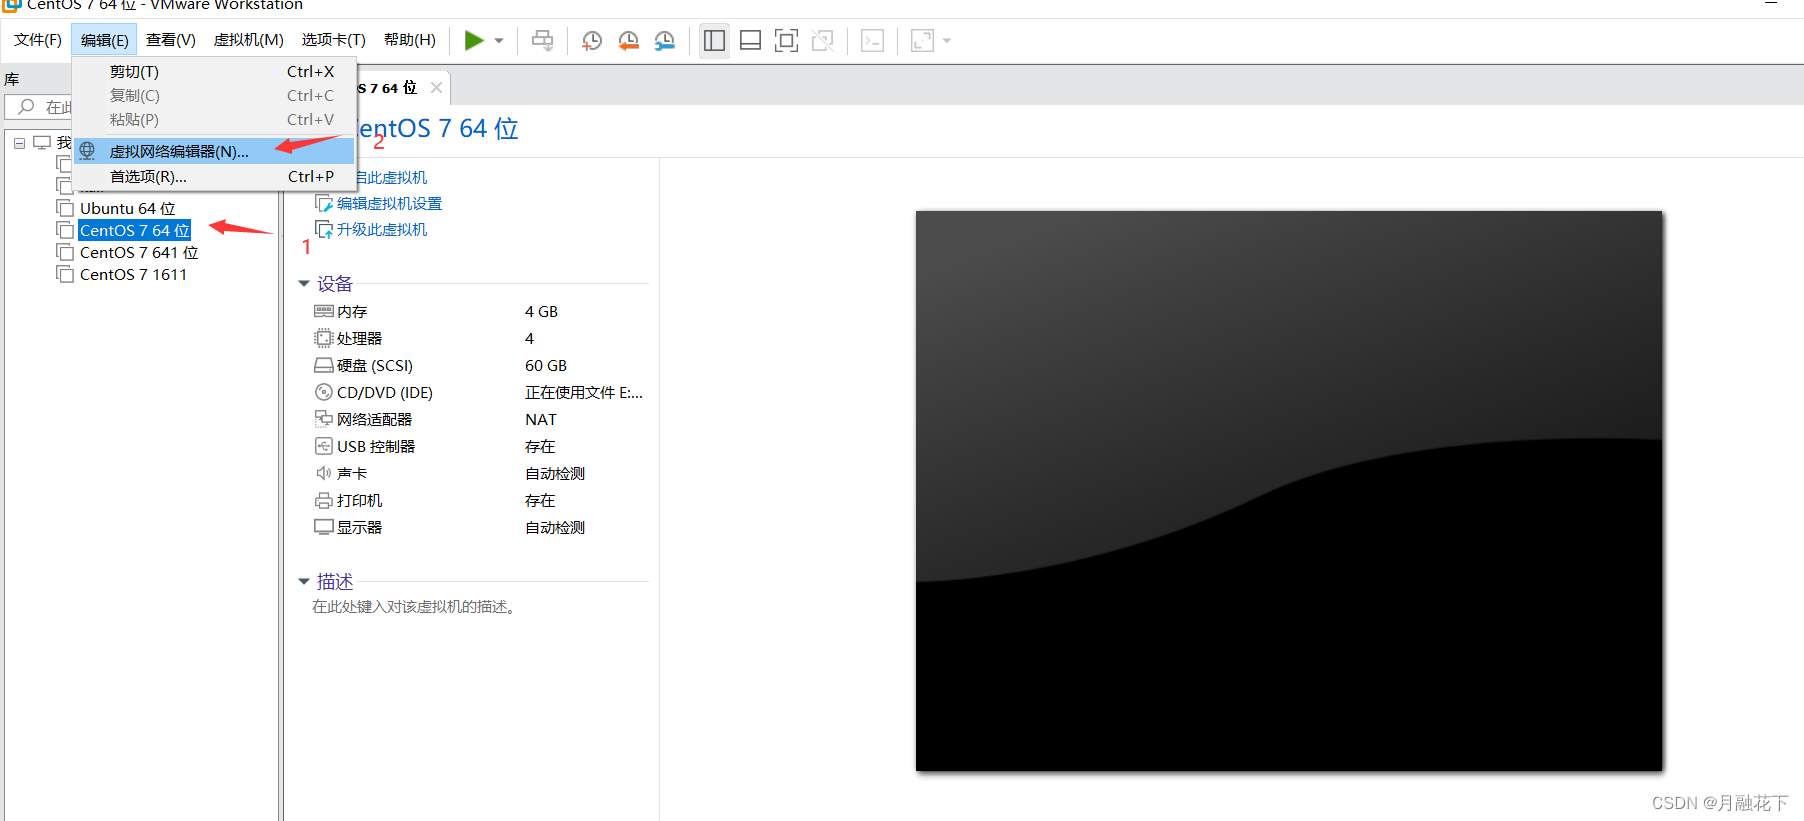Open the 选项卡(T) menu
Image resolution: width=1804 pixels, height=821 pixels.
[334, 40]
